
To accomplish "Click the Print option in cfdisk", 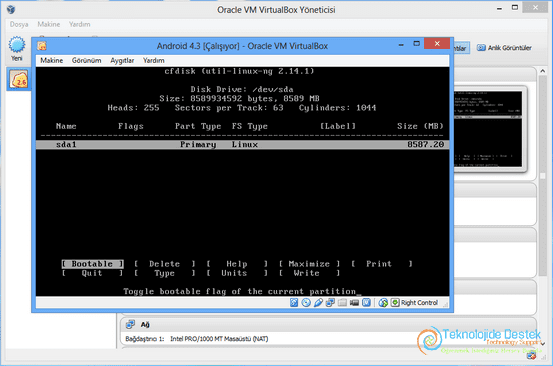I will [x=381, y=264].
